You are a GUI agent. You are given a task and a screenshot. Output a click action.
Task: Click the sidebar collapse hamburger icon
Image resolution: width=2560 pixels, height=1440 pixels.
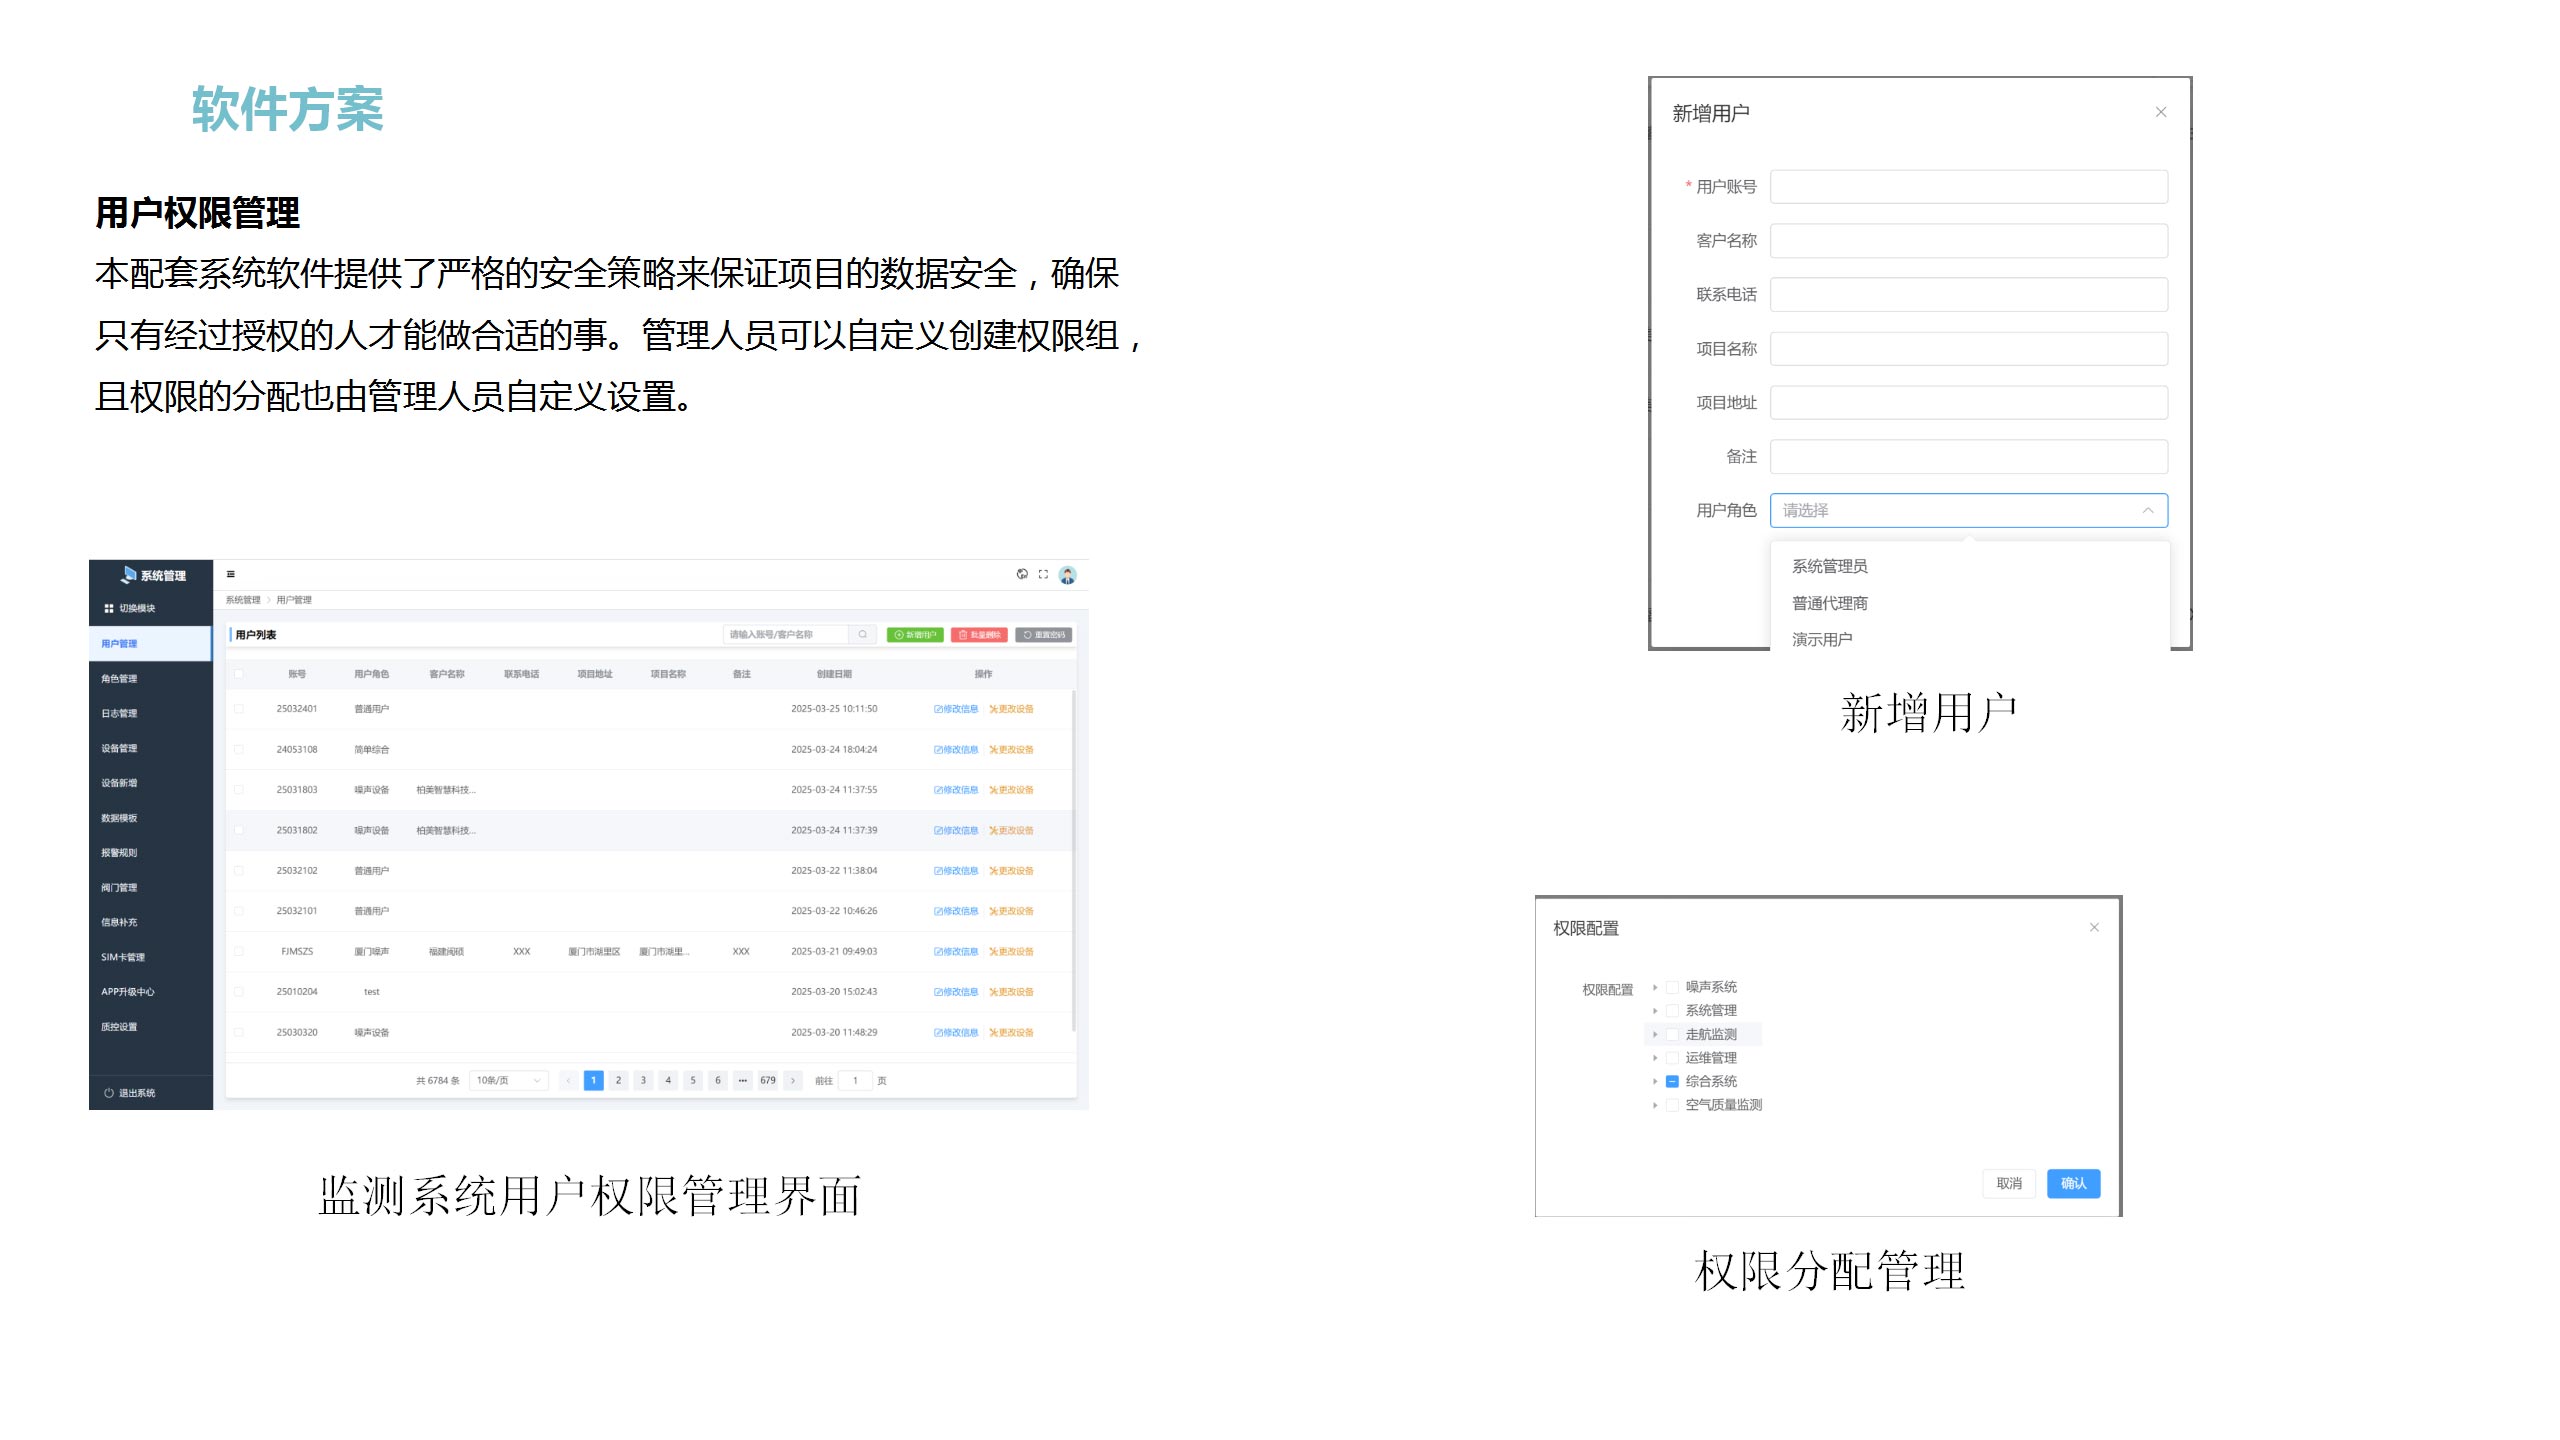click(231, 574)
